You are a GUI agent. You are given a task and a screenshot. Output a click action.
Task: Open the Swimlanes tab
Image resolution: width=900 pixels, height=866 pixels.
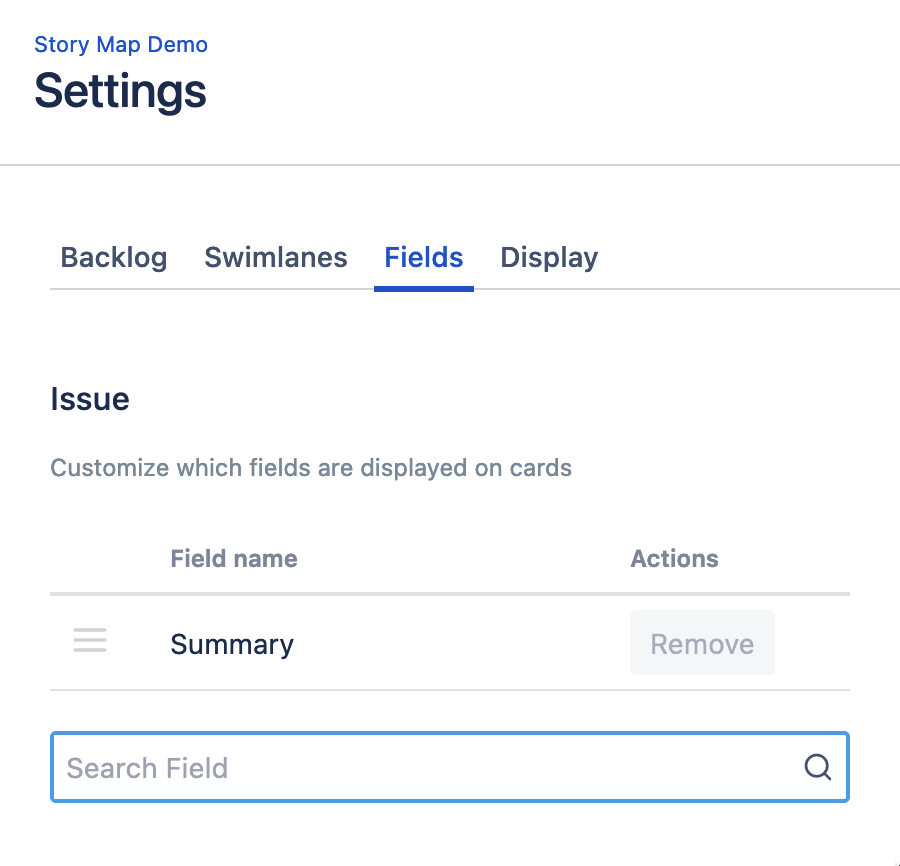click(275, 257)
